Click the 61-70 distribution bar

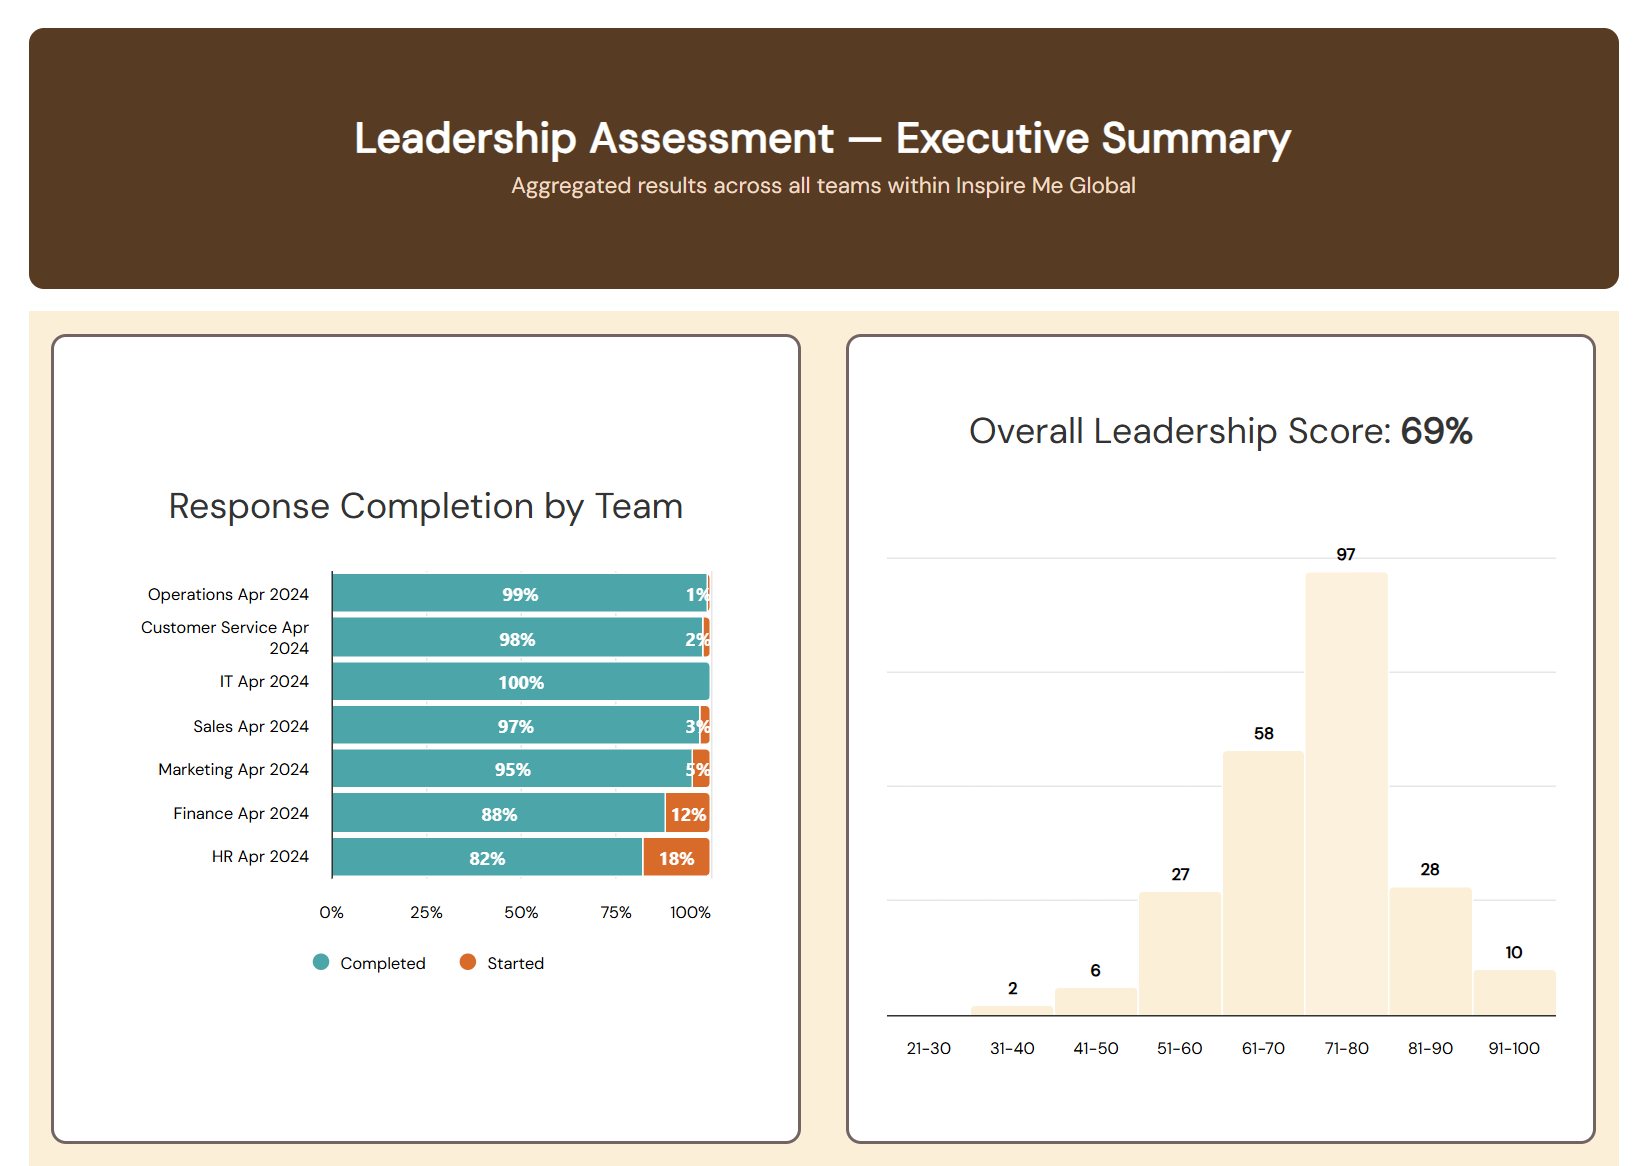(1263, 880)
